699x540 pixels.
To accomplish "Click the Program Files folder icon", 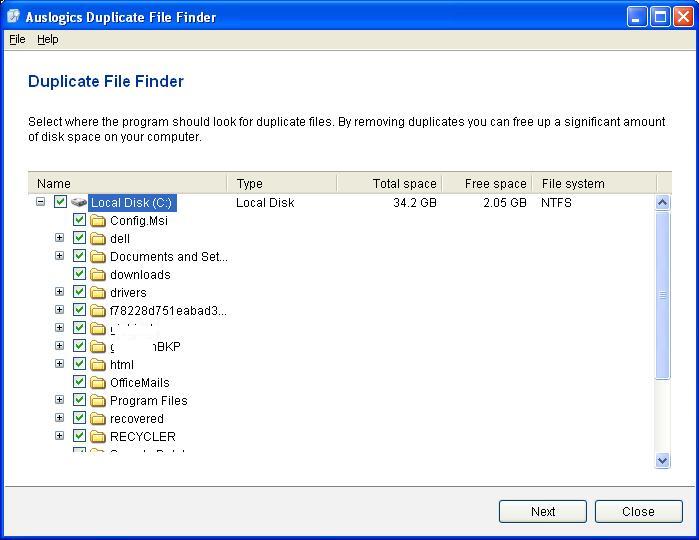I will (98, 401).
